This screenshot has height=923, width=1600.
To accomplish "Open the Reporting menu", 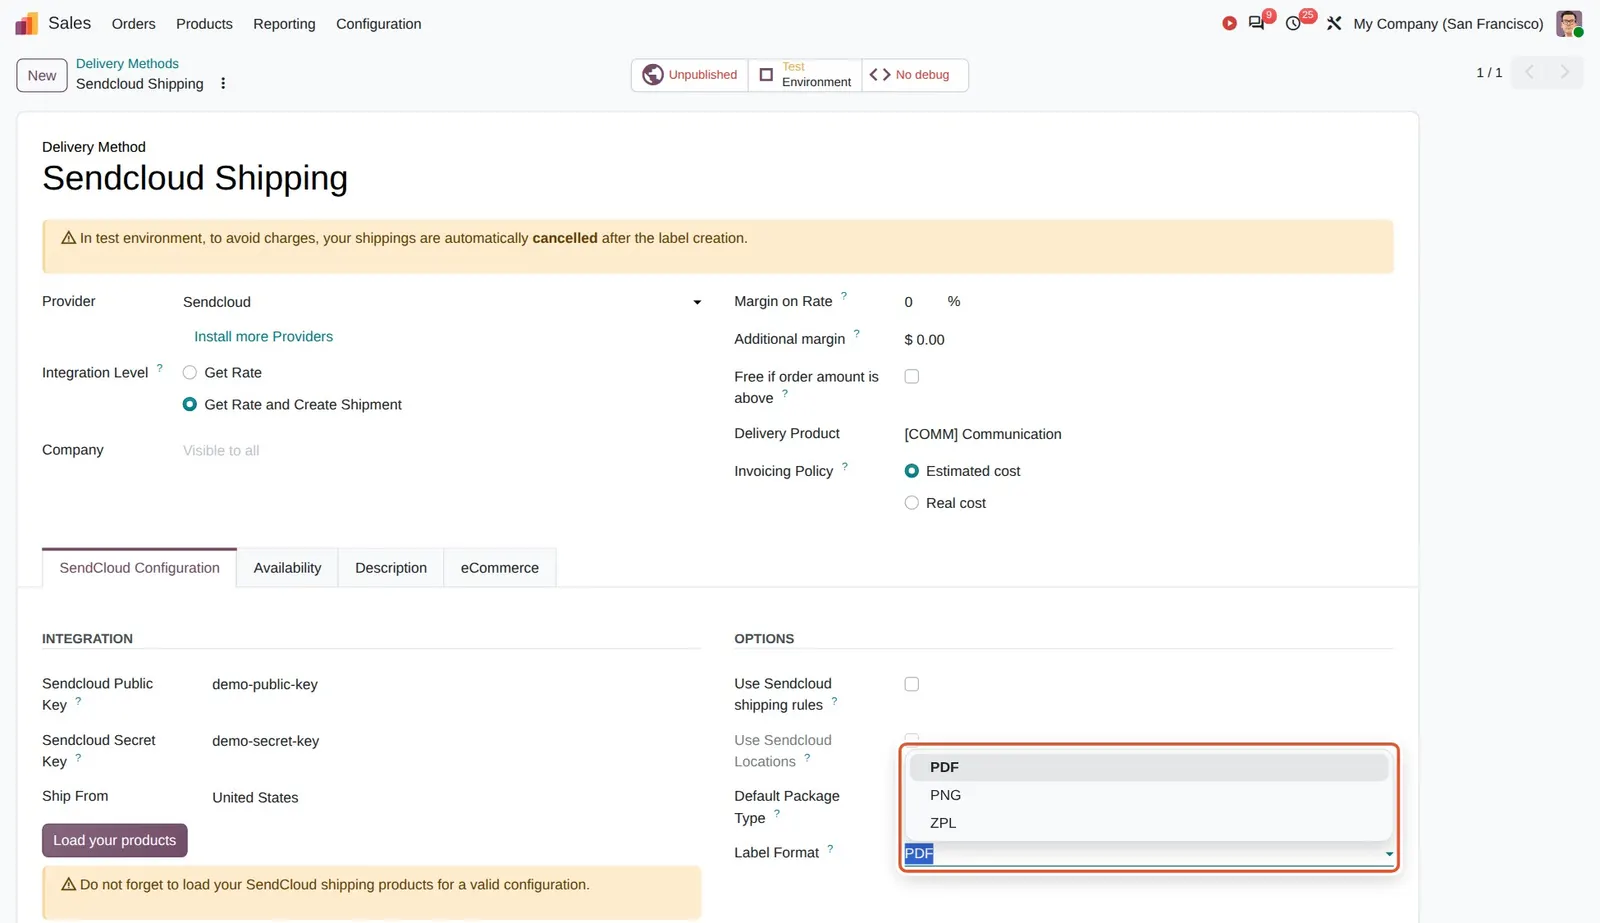I will pos(284,24).
